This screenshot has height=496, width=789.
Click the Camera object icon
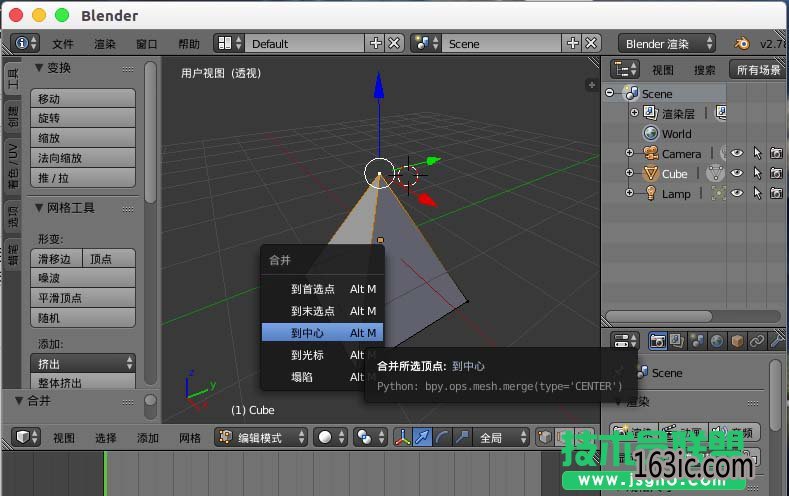(651, 153)
